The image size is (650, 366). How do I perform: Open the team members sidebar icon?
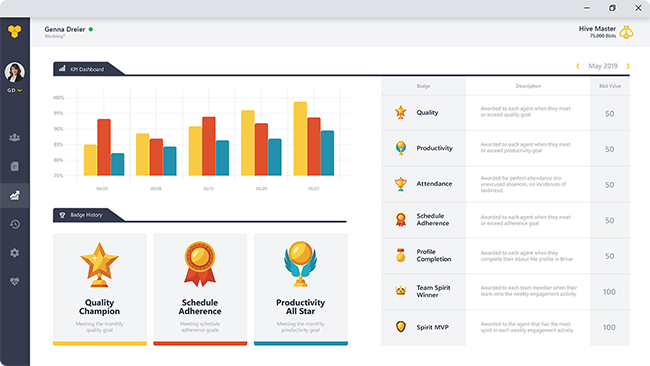[x=15, y=137]
